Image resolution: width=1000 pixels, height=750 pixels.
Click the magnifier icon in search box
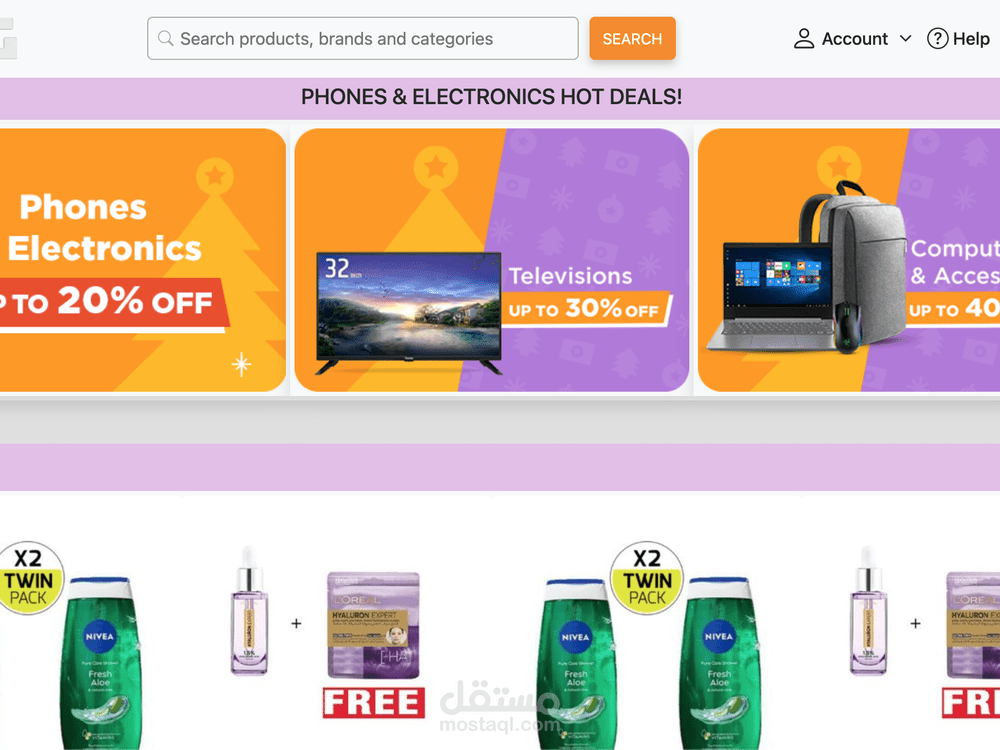click(165, 38)
